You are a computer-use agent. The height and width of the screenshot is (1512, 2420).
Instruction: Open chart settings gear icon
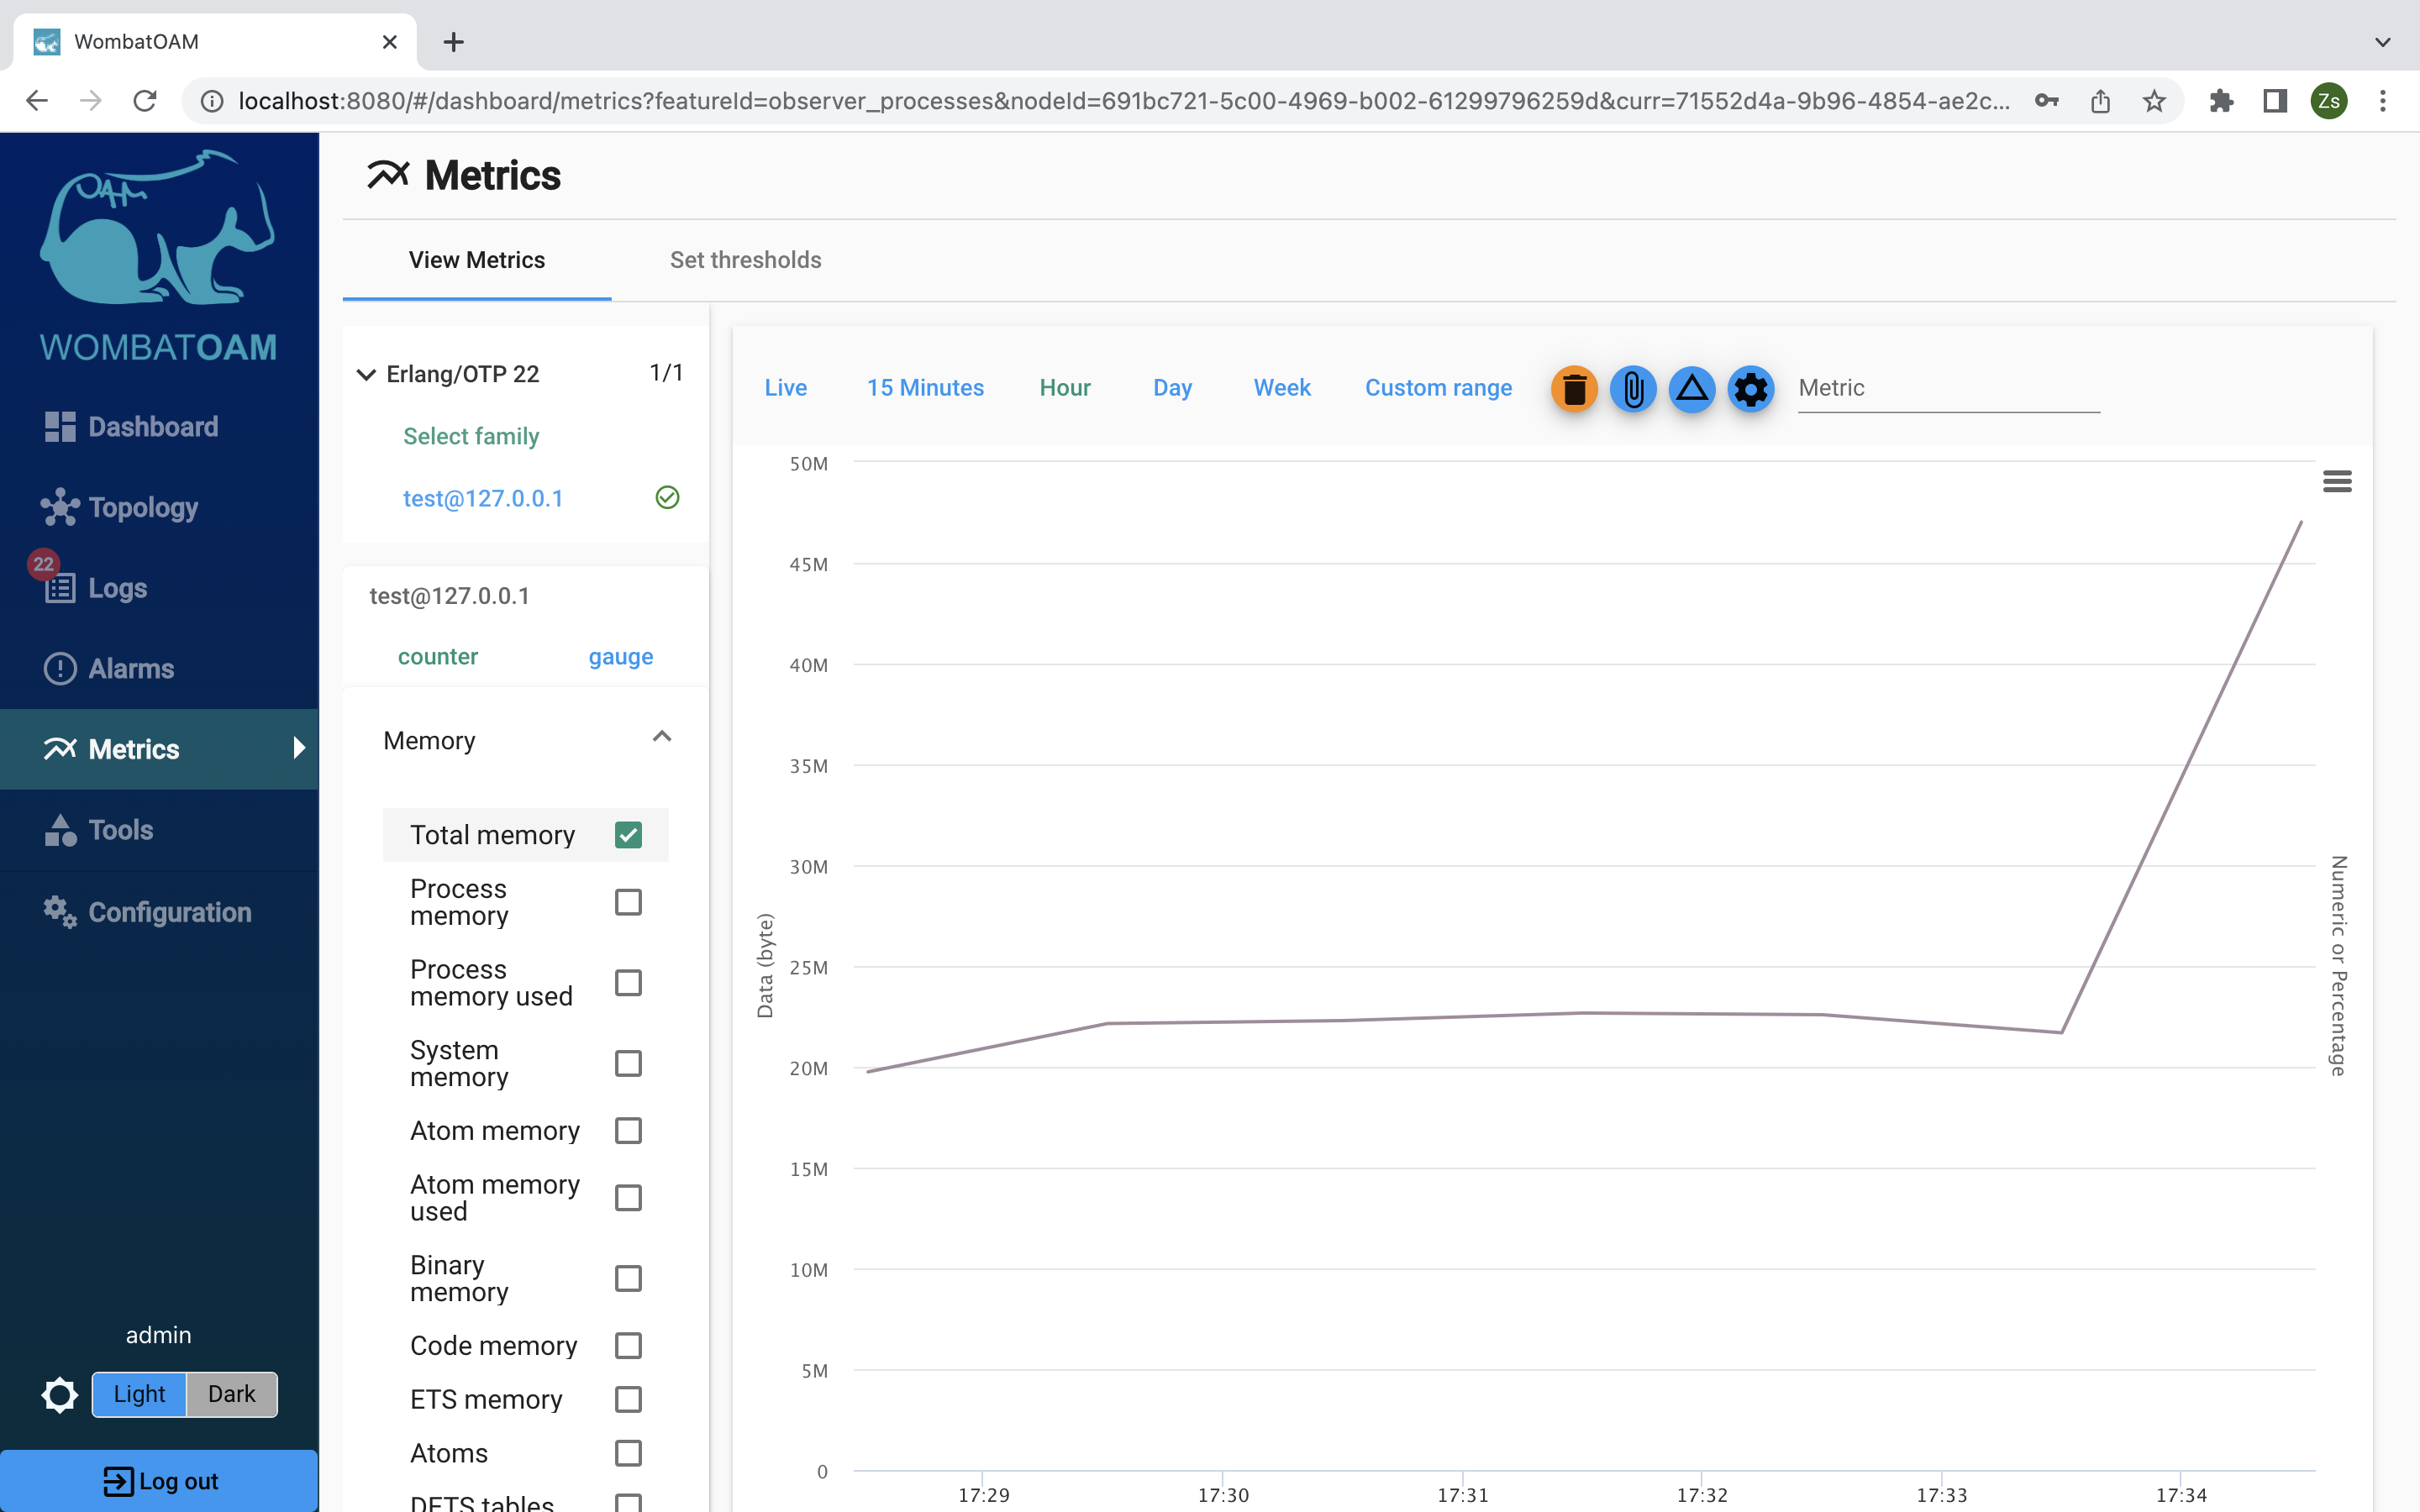(x=1751, y=388)
